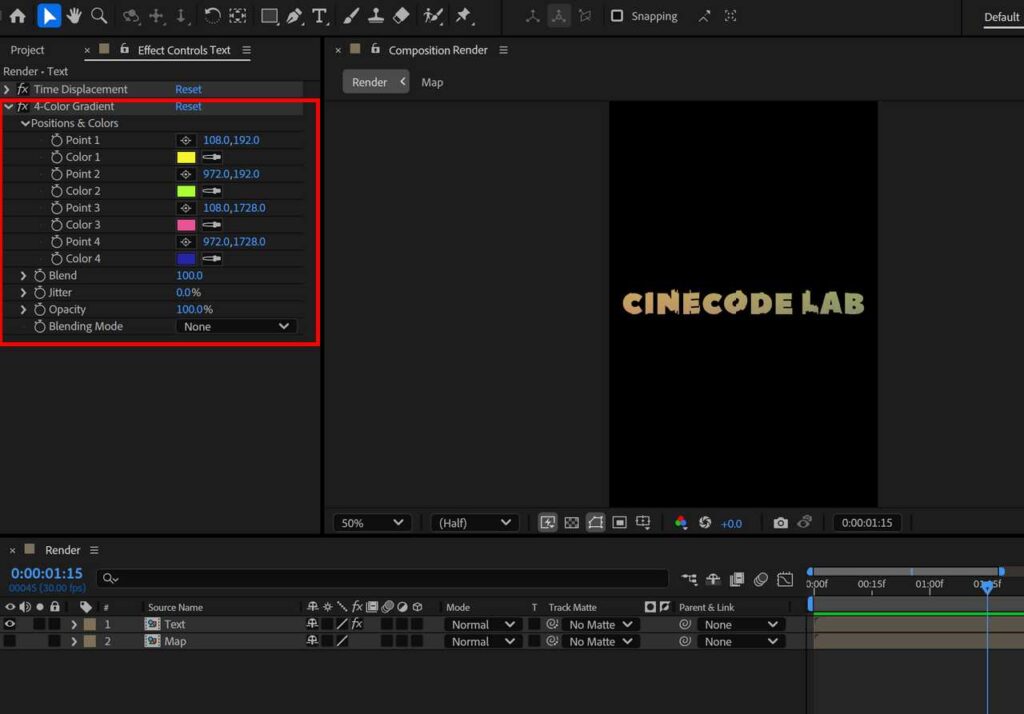Click the reset exposure icon

tap(705, 523)
